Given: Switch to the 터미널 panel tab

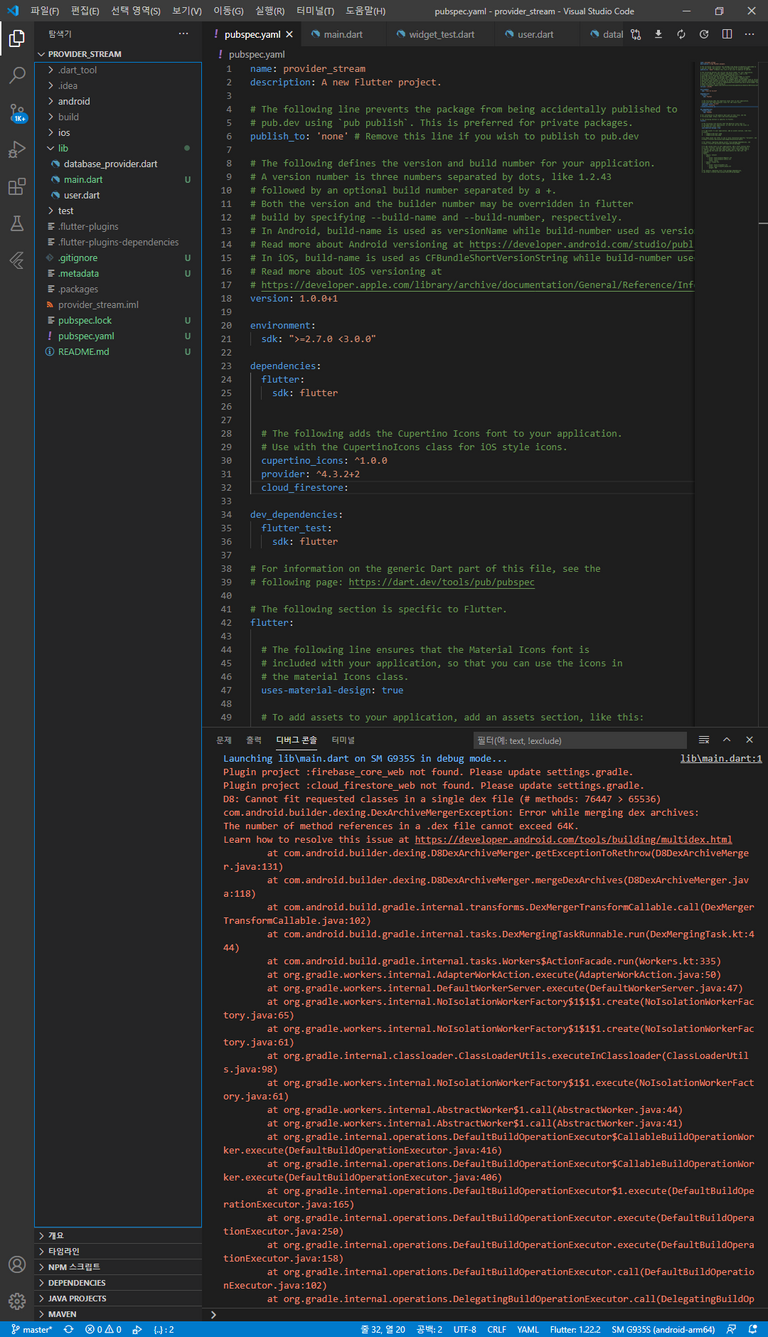Looking at the screenshot, I should click(x=343, y=740).
